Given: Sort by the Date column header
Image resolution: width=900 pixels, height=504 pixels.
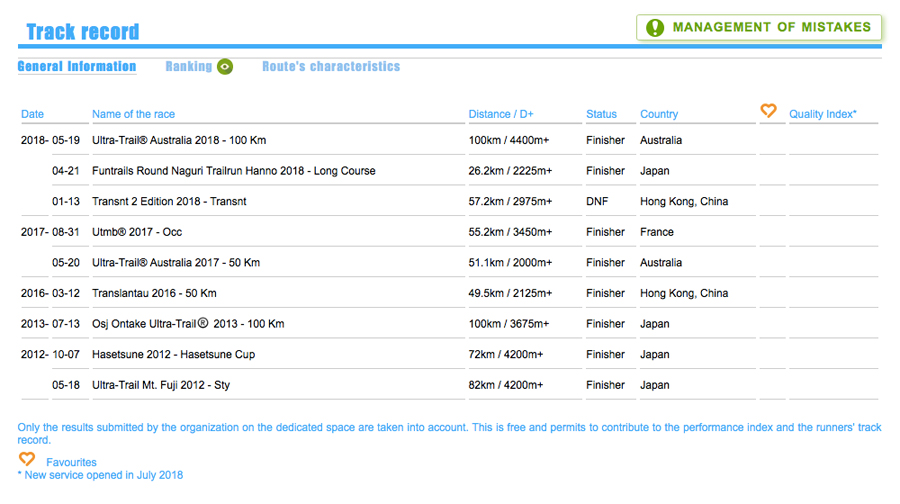Looking at the screenshot, I should click(x=33, y=114).
